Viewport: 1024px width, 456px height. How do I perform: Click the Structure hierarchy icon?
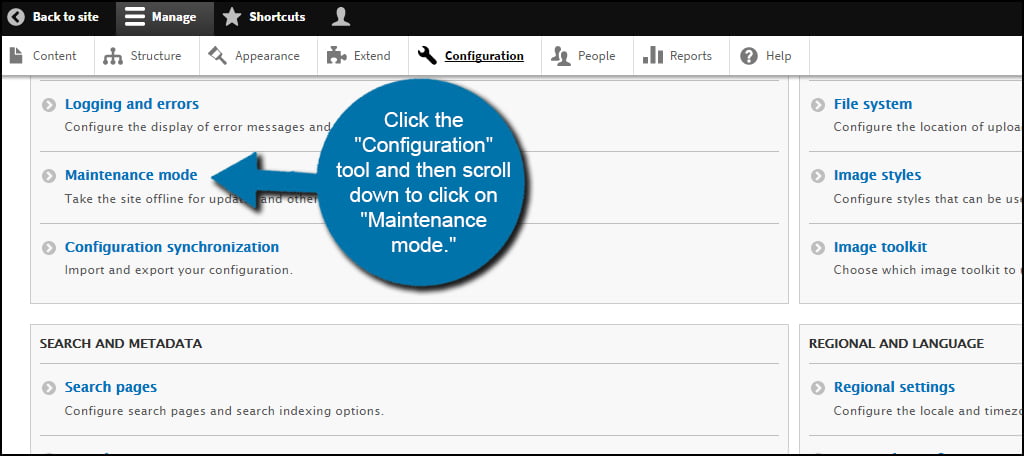[113, 56]
